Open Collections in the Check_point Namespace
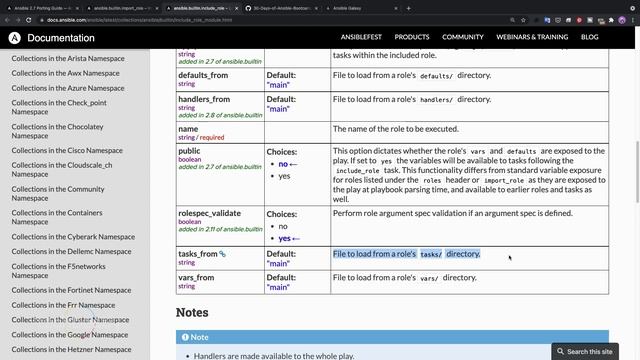 (59, 107)
